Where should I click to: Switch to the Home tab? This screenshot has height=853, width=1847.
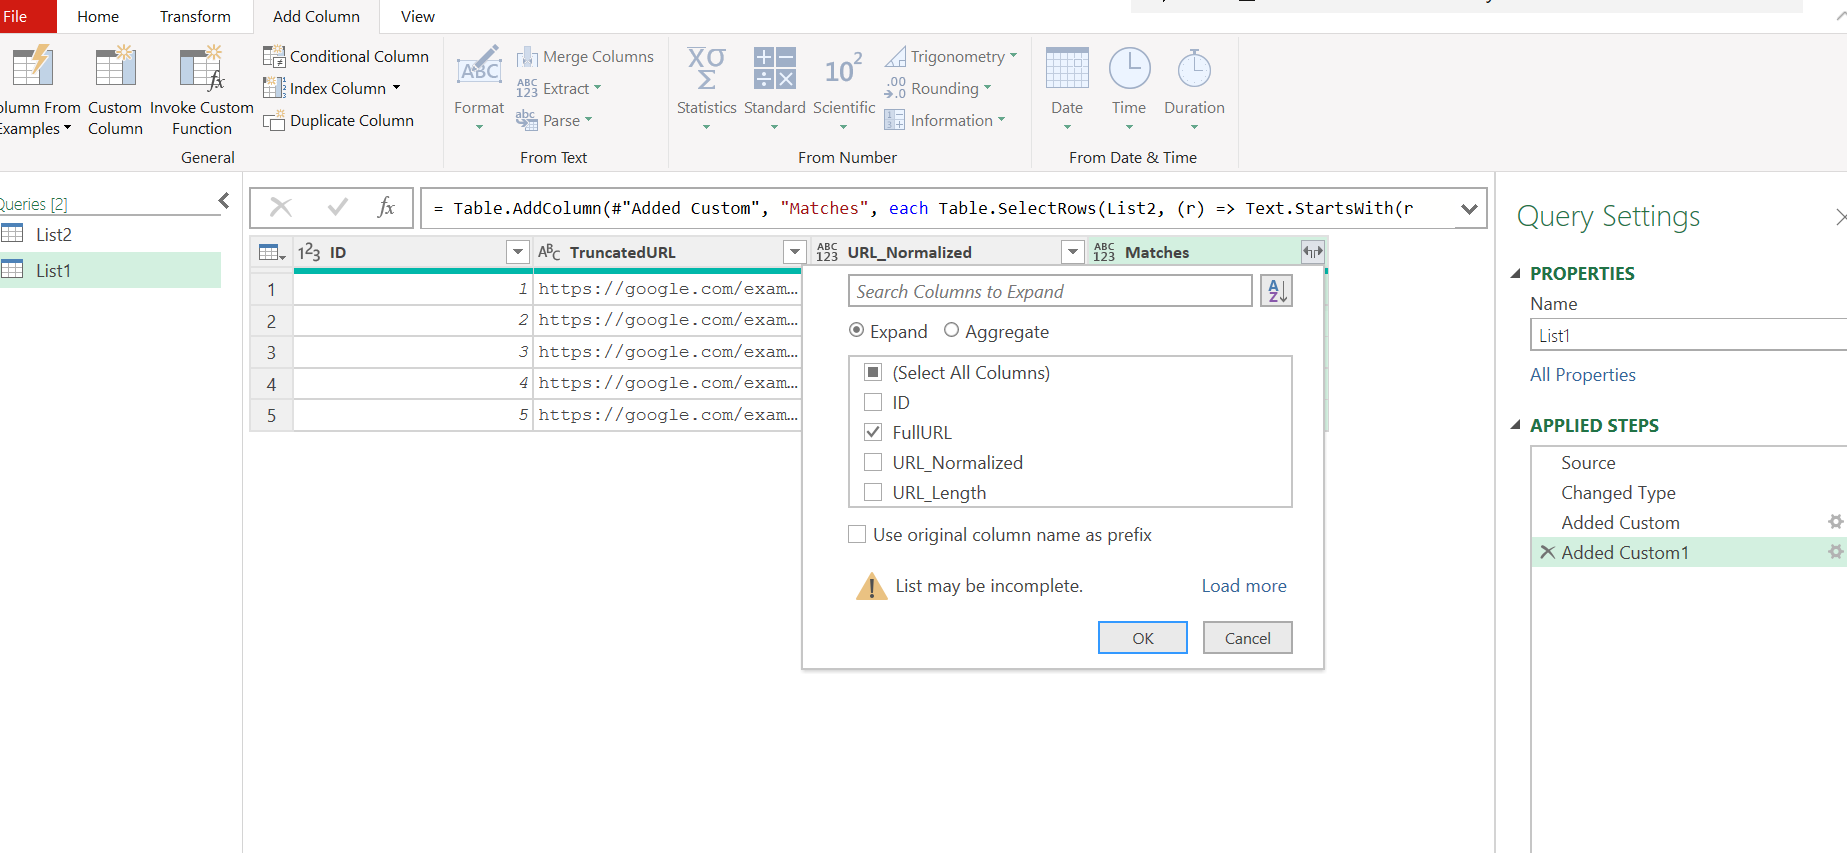(98, 16)
